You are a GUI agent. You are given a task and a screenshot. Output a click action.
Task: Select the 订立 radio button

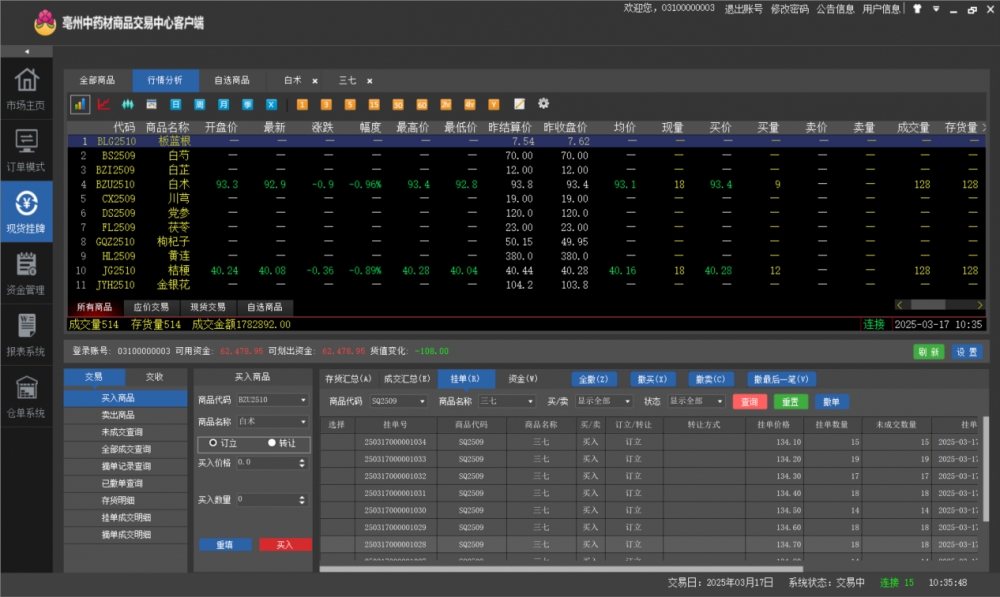213,442
